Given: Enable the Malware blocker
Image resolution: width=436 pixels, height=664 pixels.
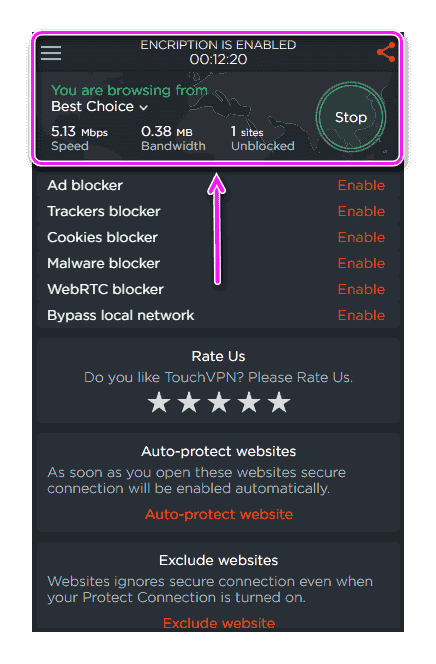Looking at the screenshot, I should click(361, 263).
